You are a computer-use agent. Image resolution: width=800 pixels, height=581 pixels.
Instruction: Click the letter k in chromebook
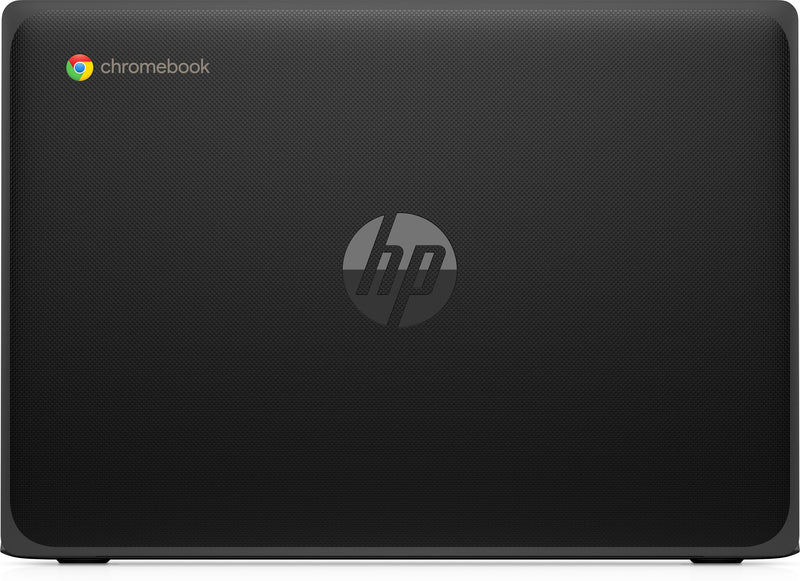pyautogui.click(x=203, y=67)
